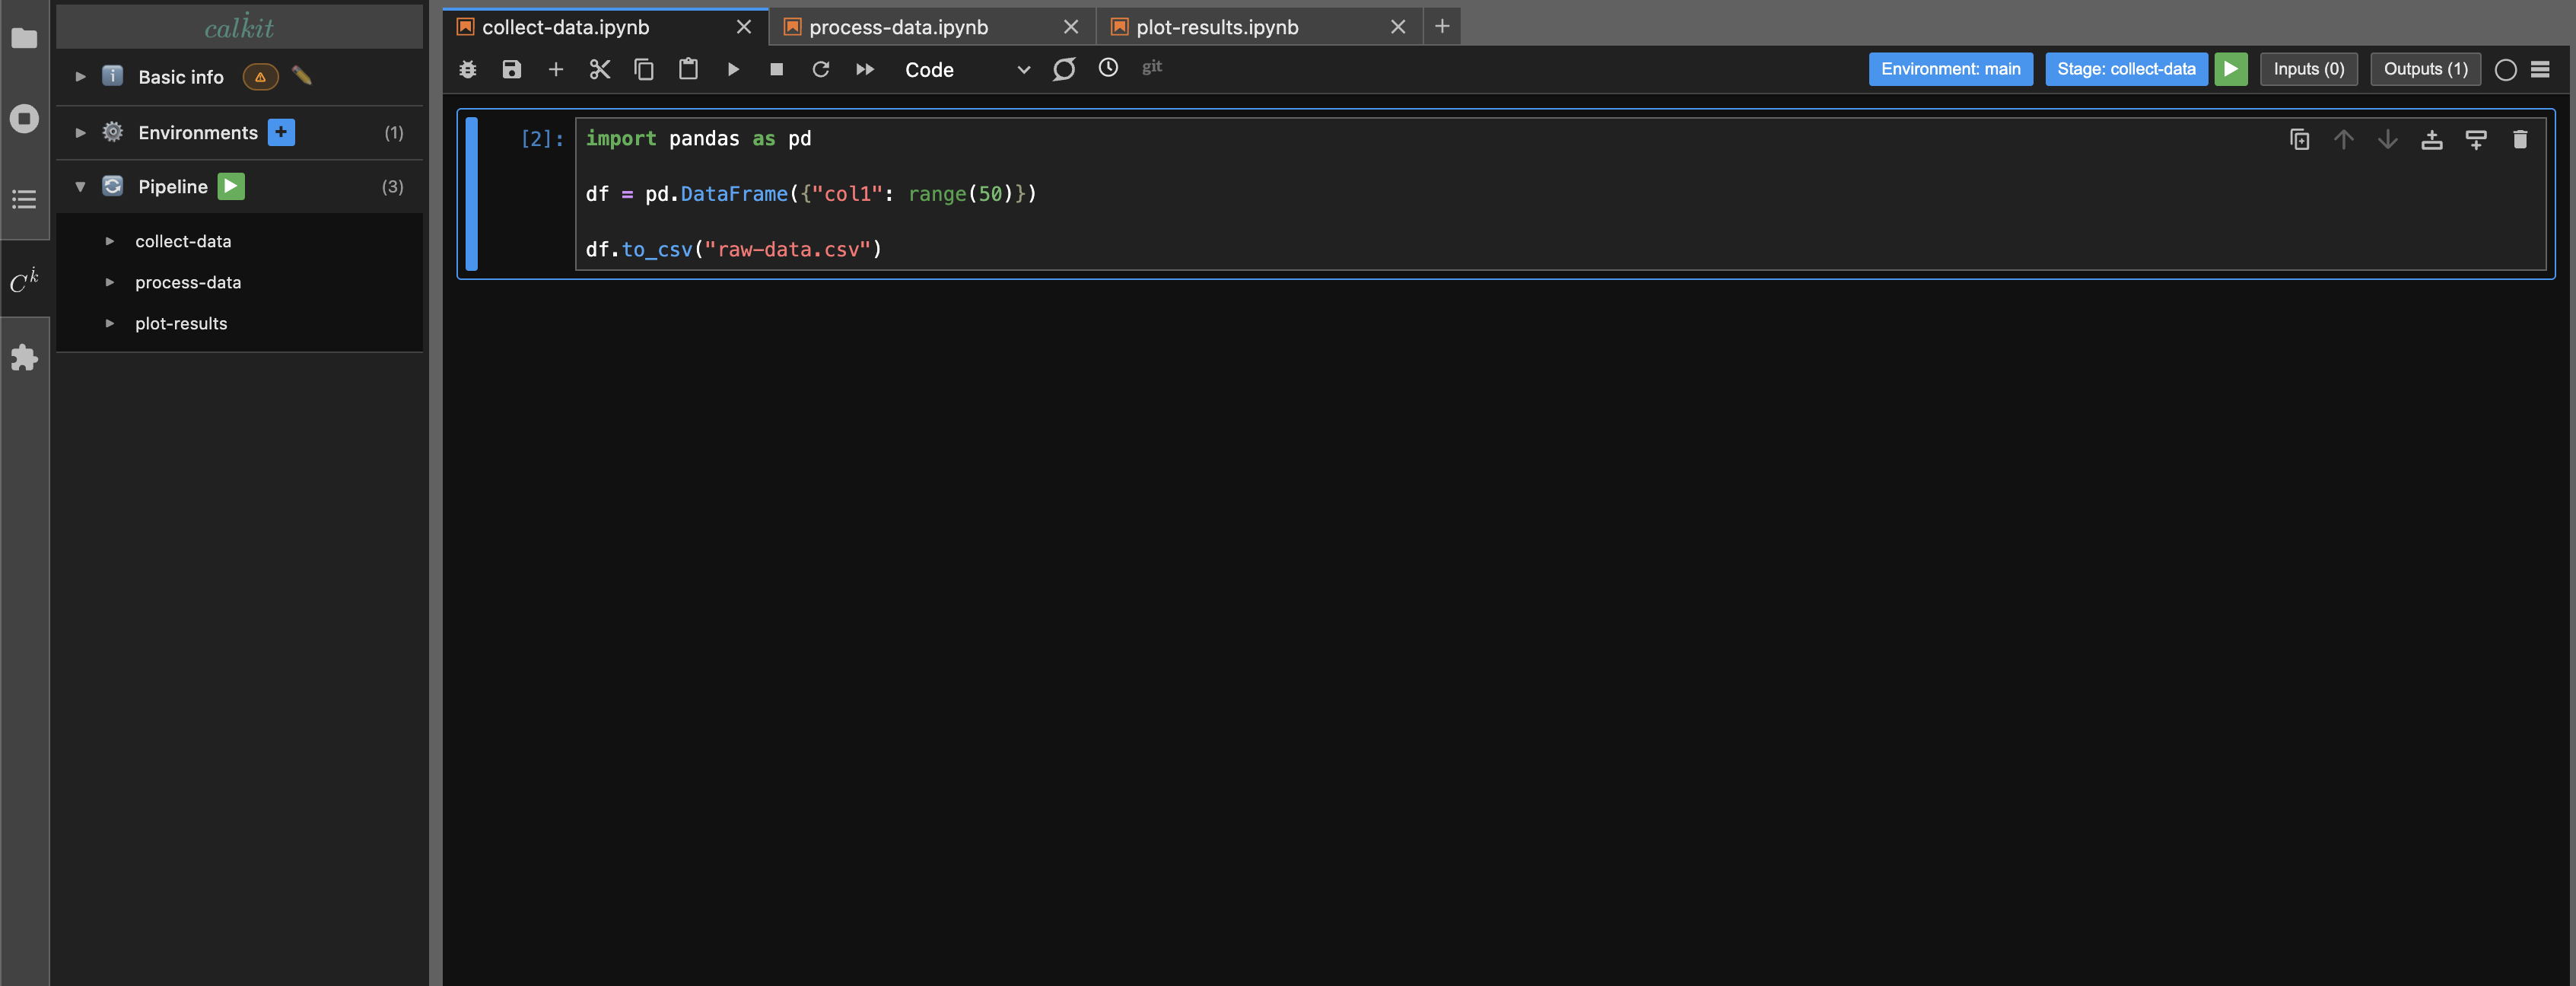Switch to the plot-results.ipynb tab
The height and width of the screenshot is (986, 2576).
click(1216, 27)
